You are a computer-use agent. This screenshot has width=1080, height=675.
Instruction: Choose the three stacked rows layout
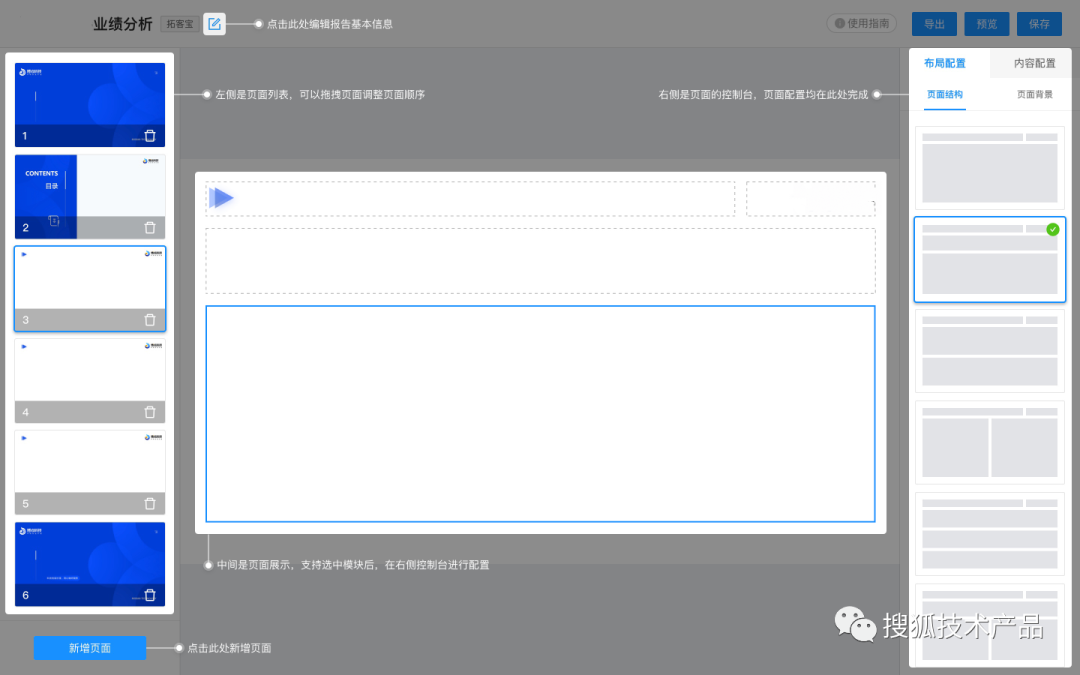pyautogui.click(x=990, y=534)
